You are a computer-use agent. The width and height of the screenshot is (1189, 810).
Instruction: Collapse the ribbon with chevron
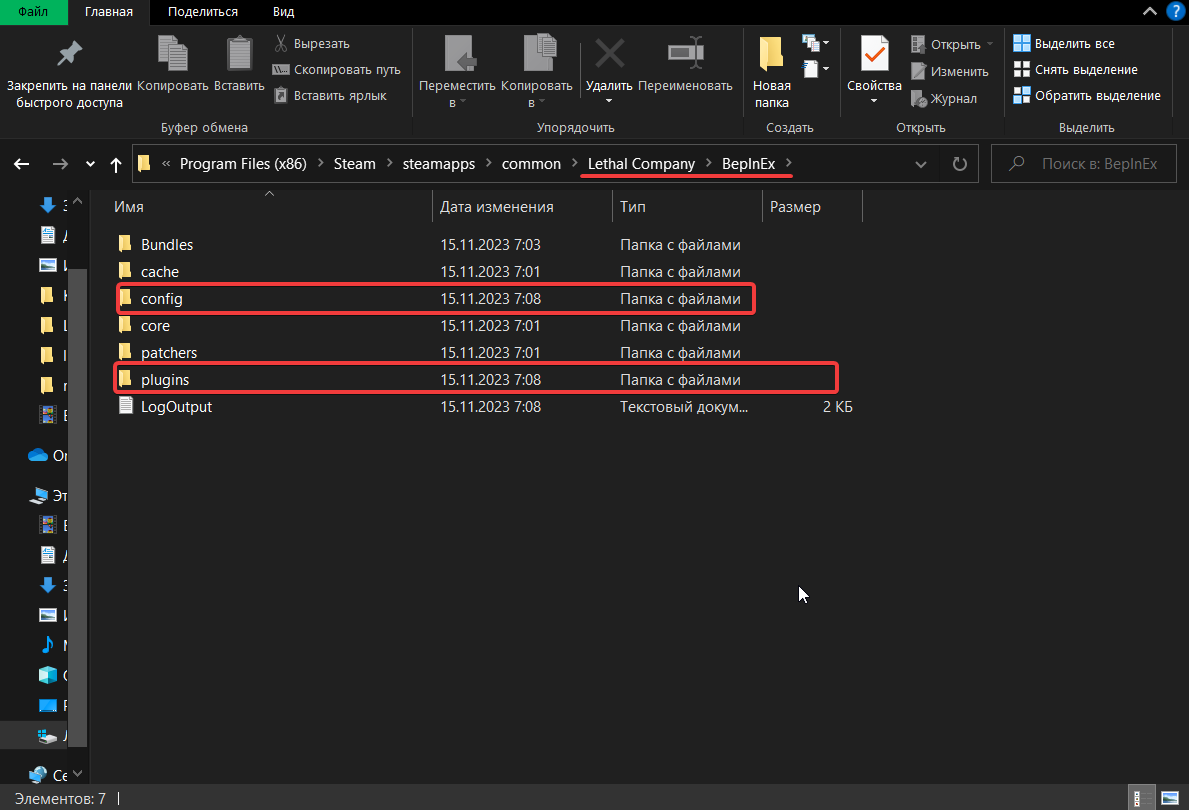pos(1150,11)
